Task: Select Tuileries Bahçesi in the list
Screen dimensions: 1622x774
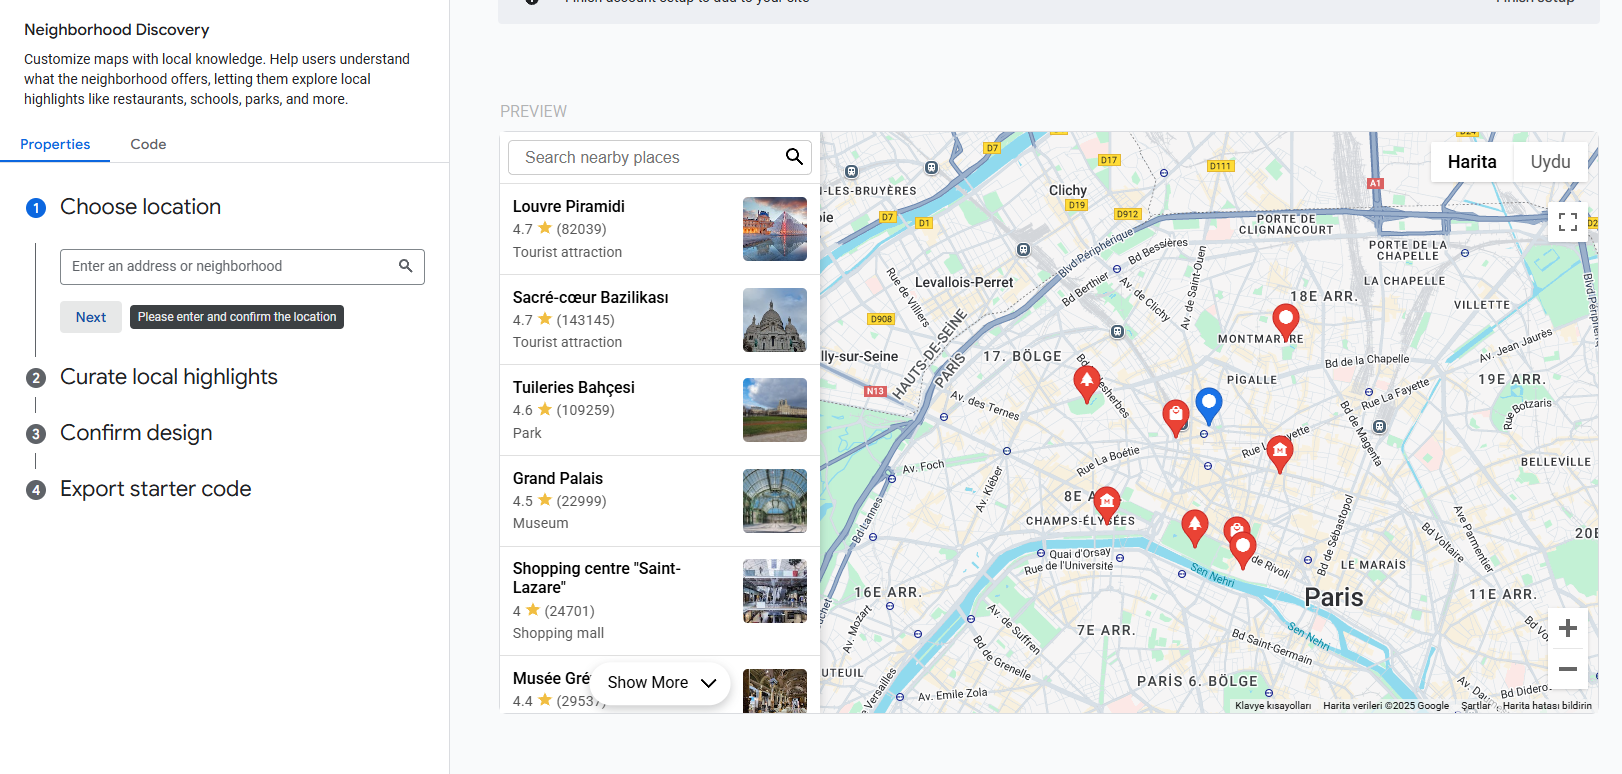Action: tap(660, 410)
